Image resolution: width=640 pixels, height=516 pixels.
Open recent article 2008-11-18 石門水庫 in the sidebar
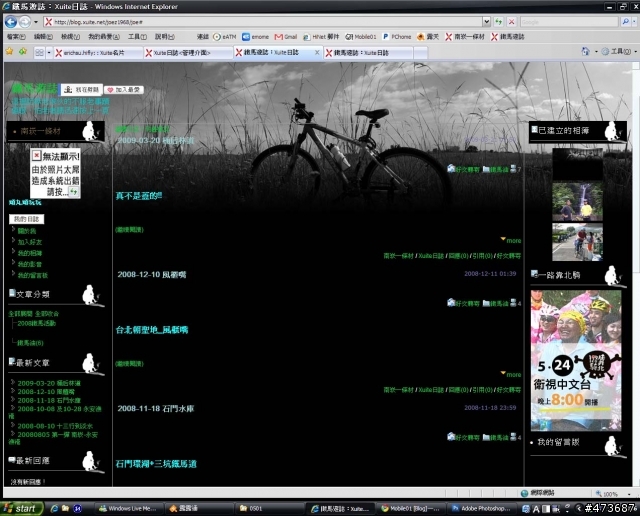49,400
